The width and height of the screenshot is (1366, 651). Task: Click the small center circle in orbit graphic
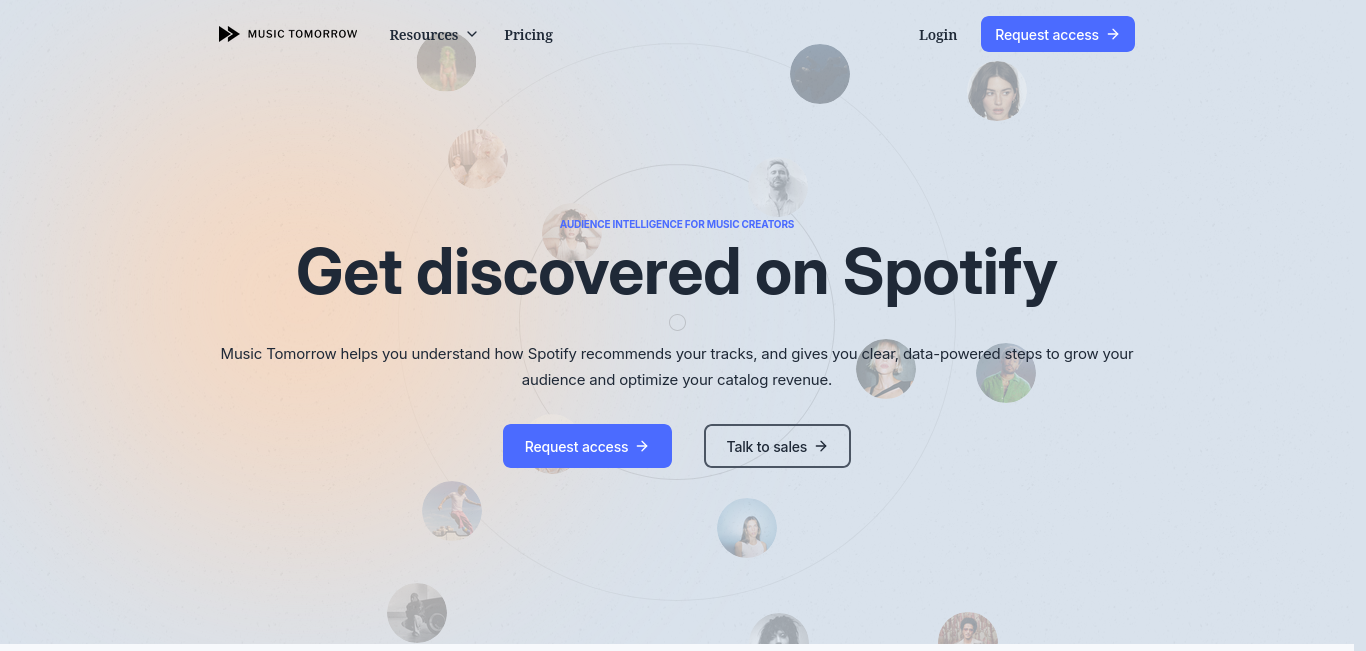pyautogui.click(x=677, y=322)
